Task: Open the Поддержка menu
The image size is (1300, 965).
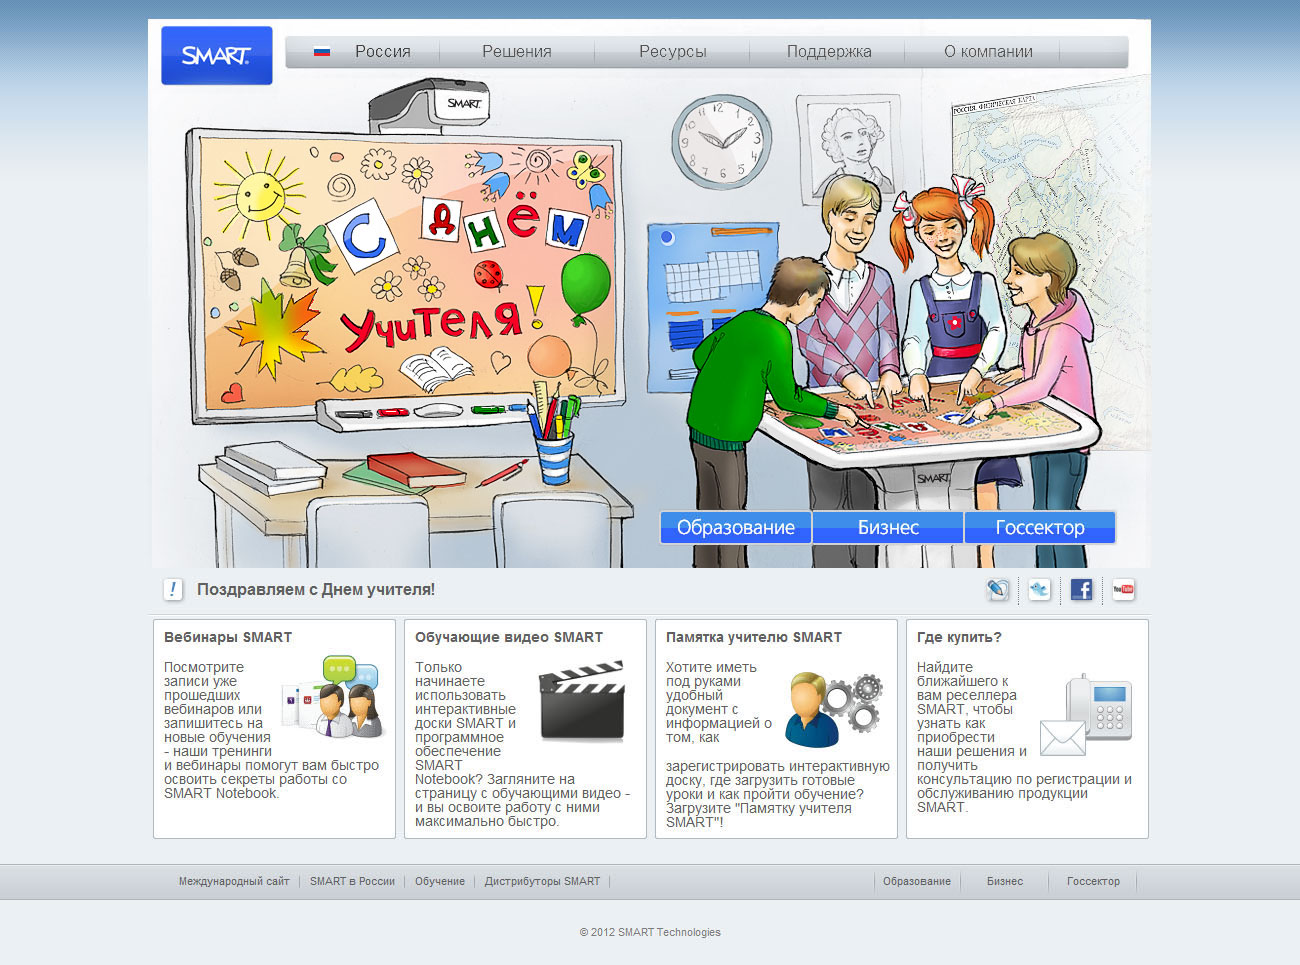Action: 829,52
